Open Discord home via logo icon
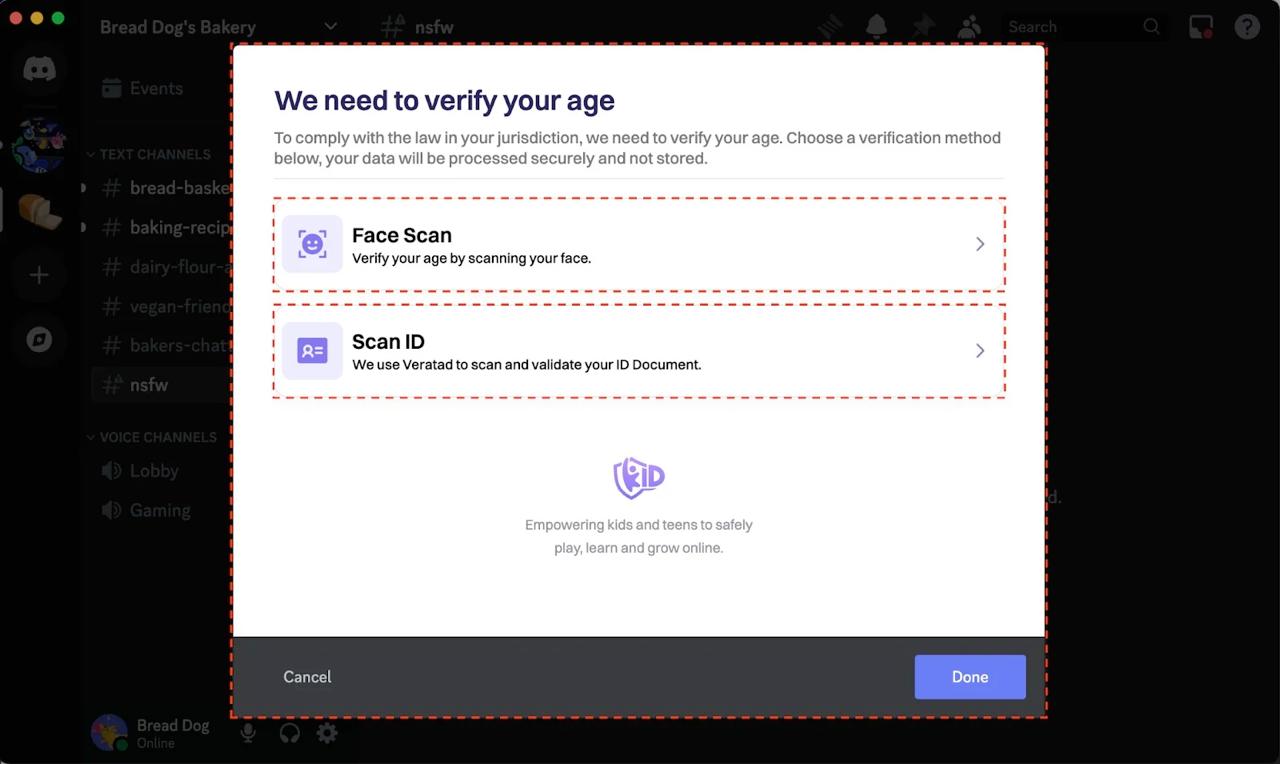 click(39, 69)
